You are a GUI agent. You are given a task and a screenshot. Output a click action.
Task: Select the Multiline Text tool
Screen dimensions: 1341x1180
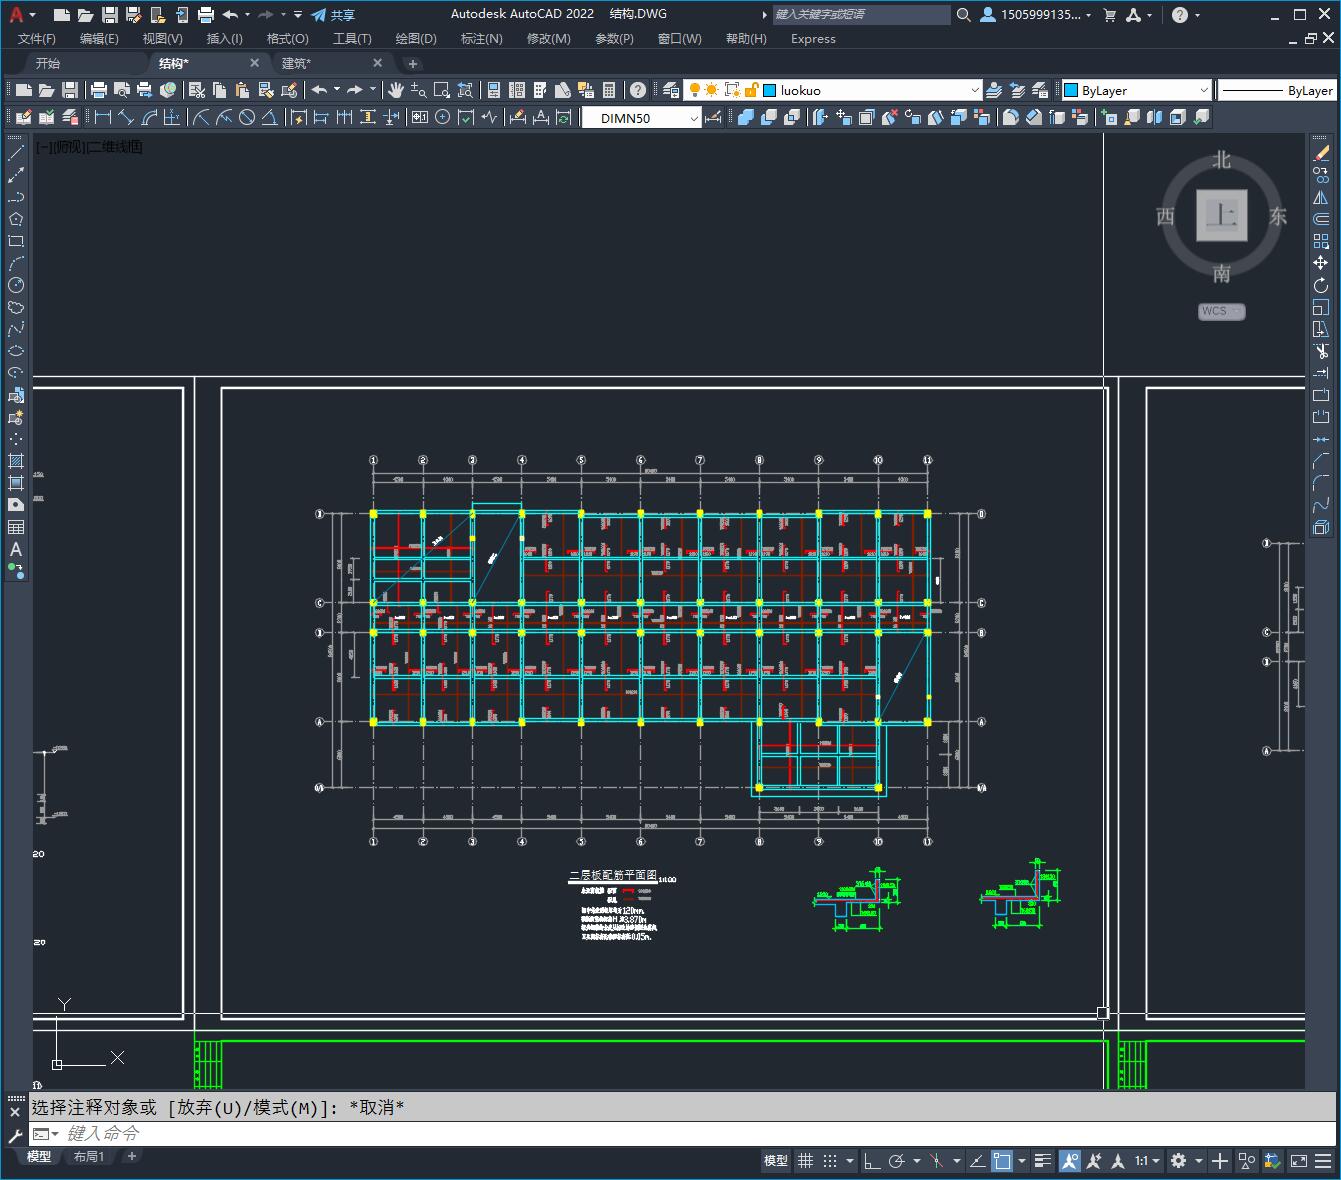pyautogui.click(x=16, y=549)
